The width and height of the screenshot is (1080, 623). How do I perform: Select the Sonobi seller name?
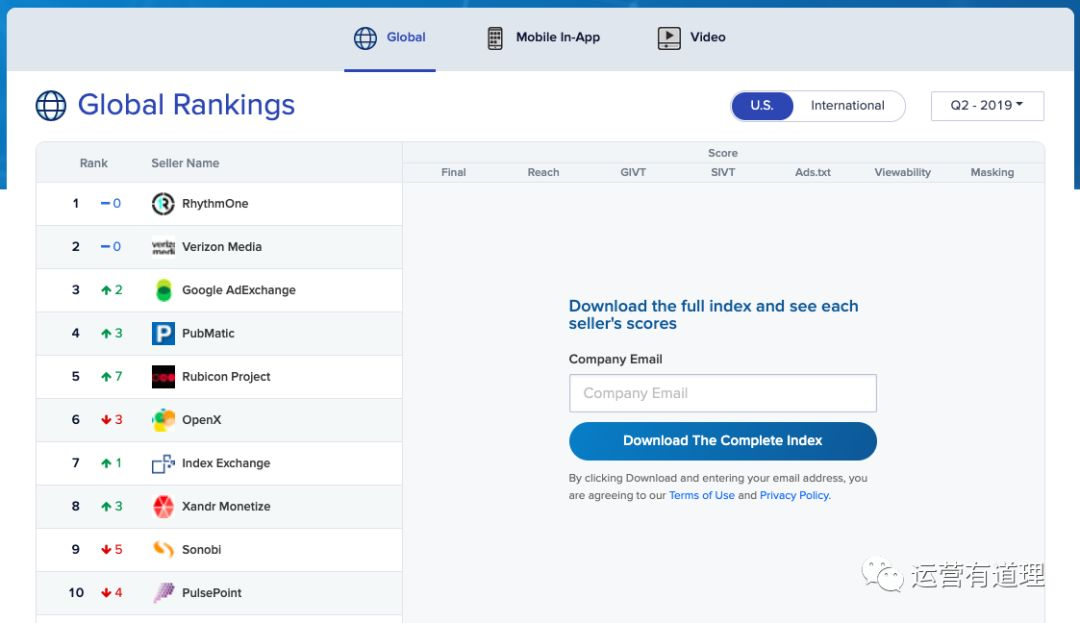click(201, 549)
